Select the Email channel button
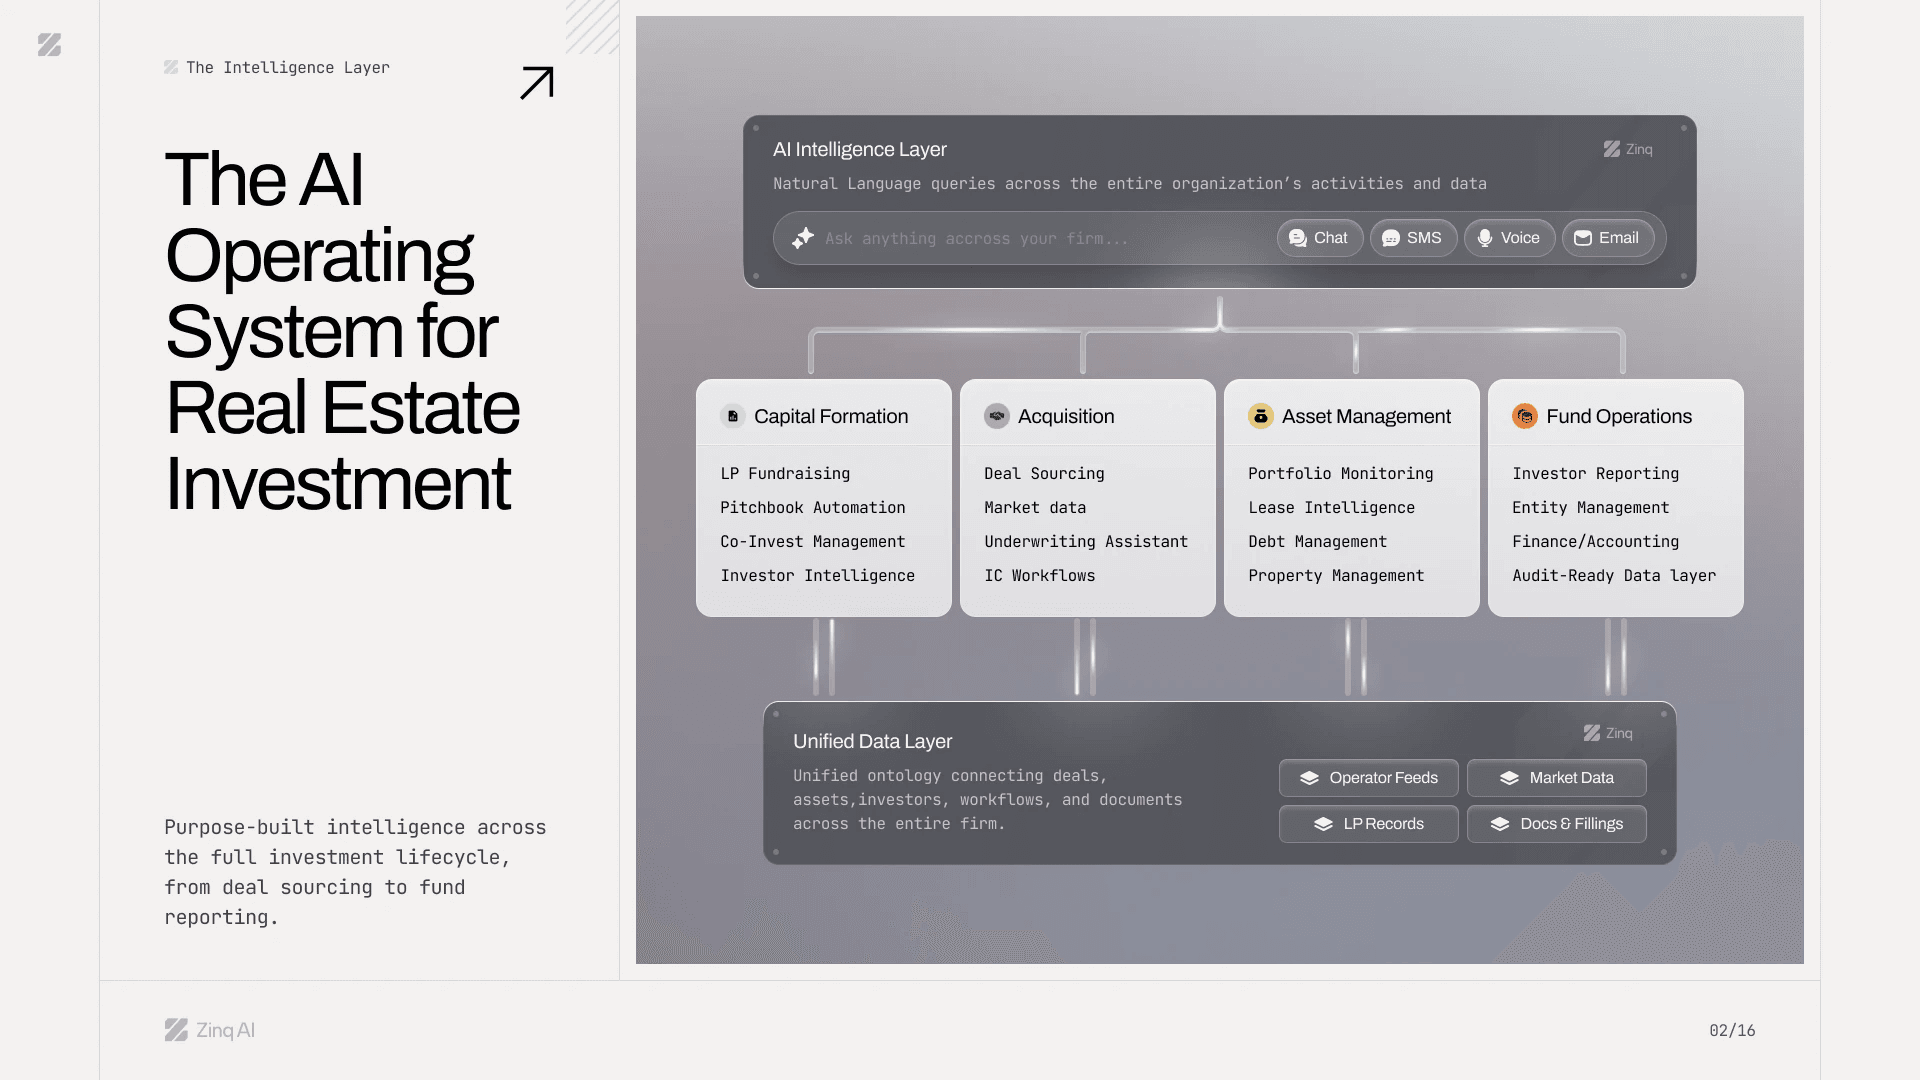This screenshot has width=1920, height=1080. [x=1607, y=238]
